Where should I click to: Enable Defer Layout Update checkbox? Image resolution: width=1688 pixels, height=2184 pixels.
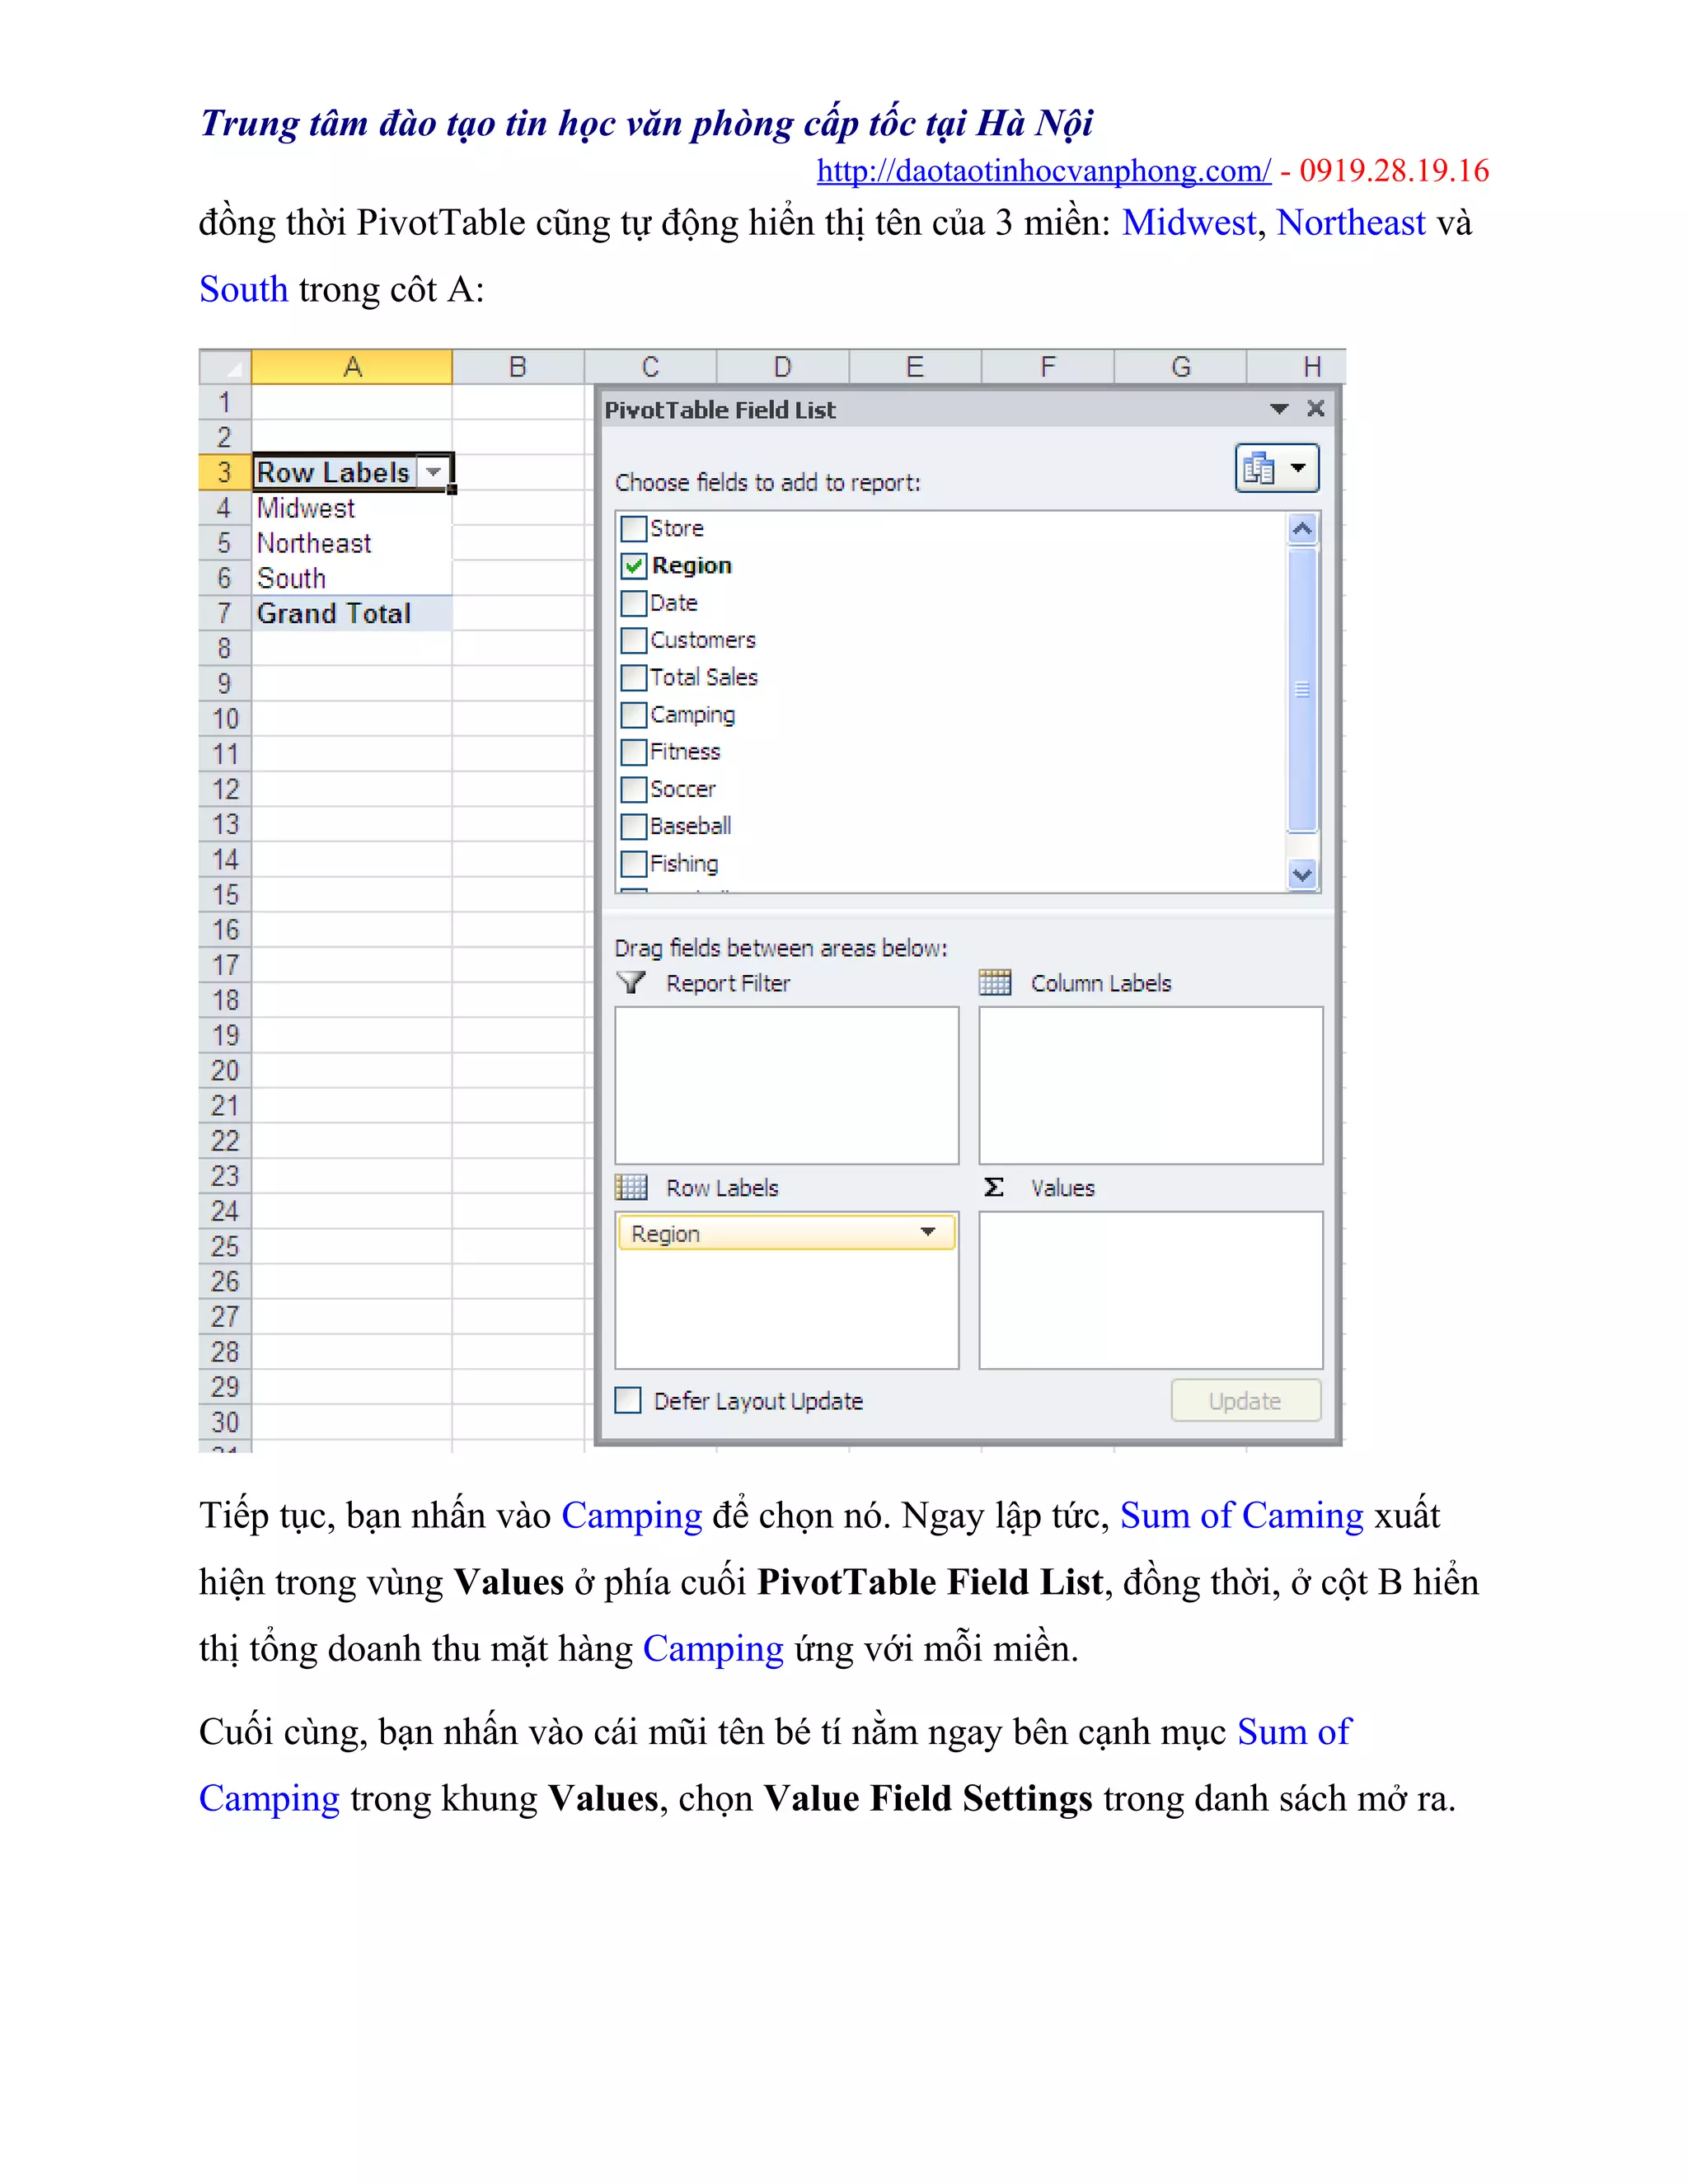(628, 1400)
